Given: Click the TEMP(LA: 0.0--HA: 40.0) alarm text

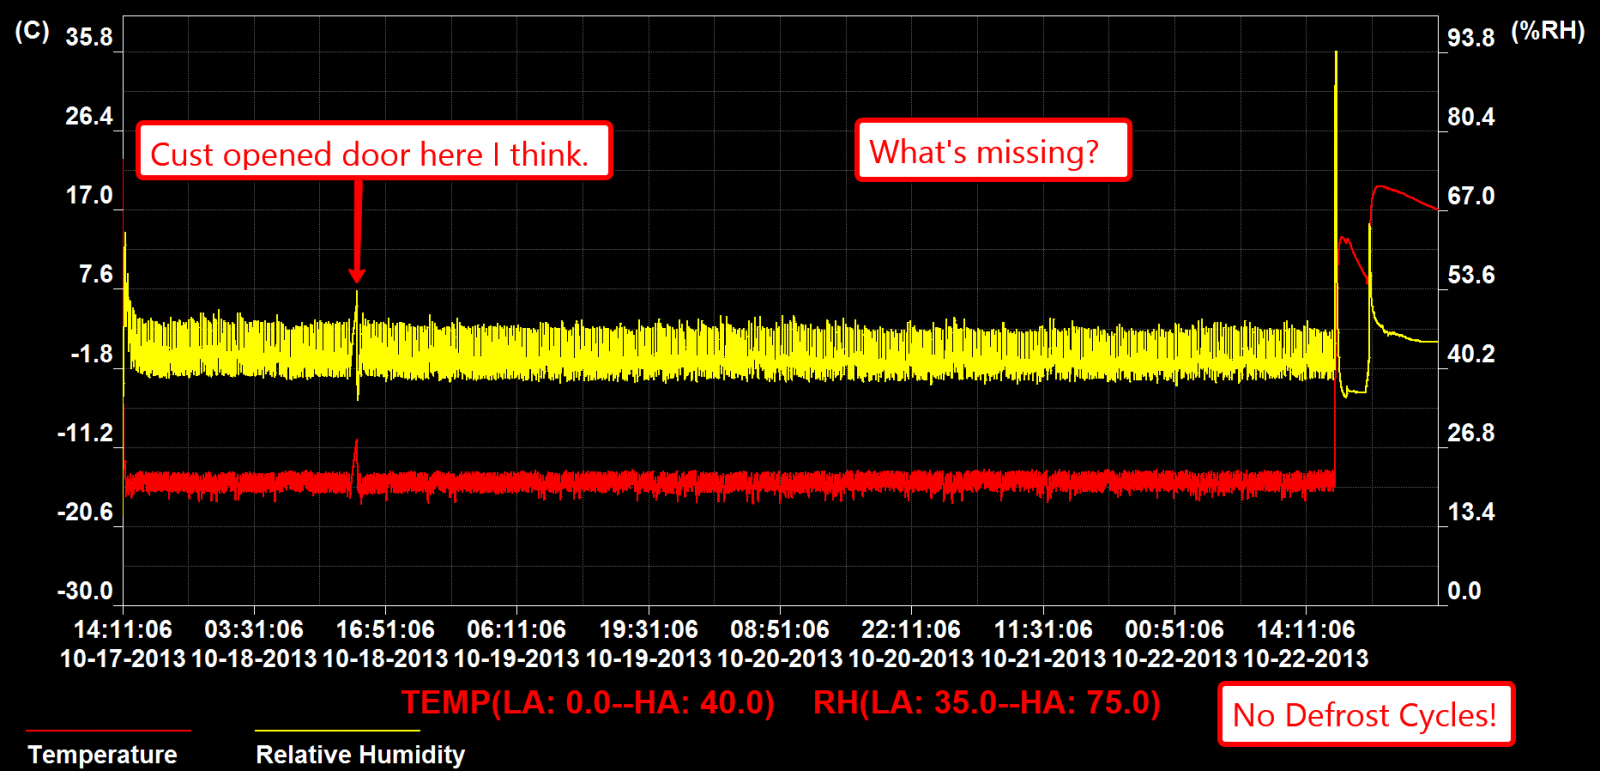Looking at the screenshot, I should tap(588, 703).
